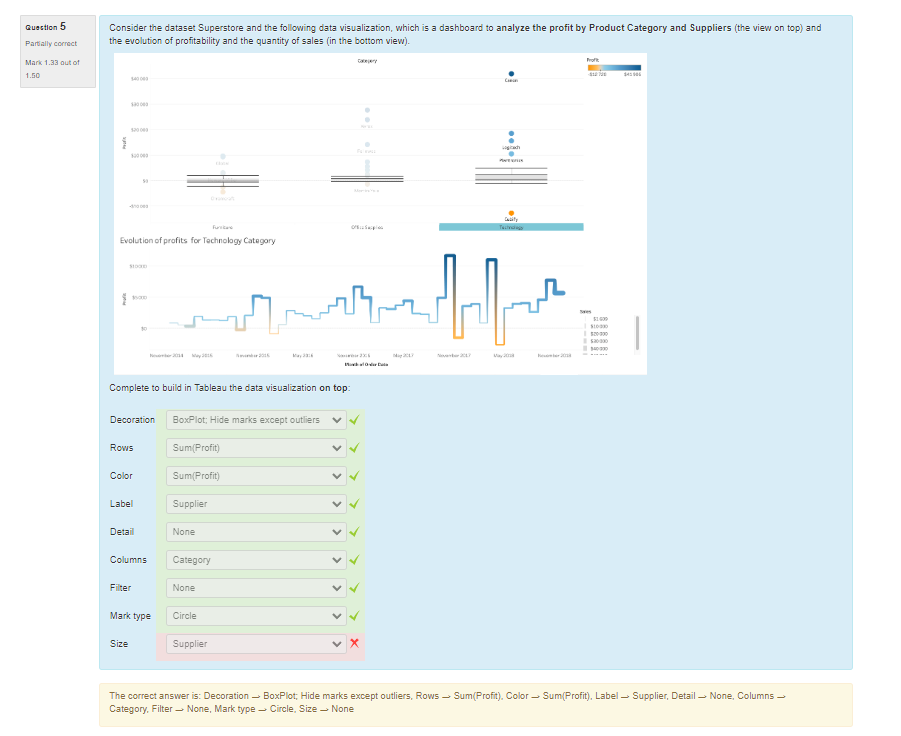The height and width of the screenshot is (736, 901).
Task: Click the Profit color gradient legend
Action: (613, 66)
